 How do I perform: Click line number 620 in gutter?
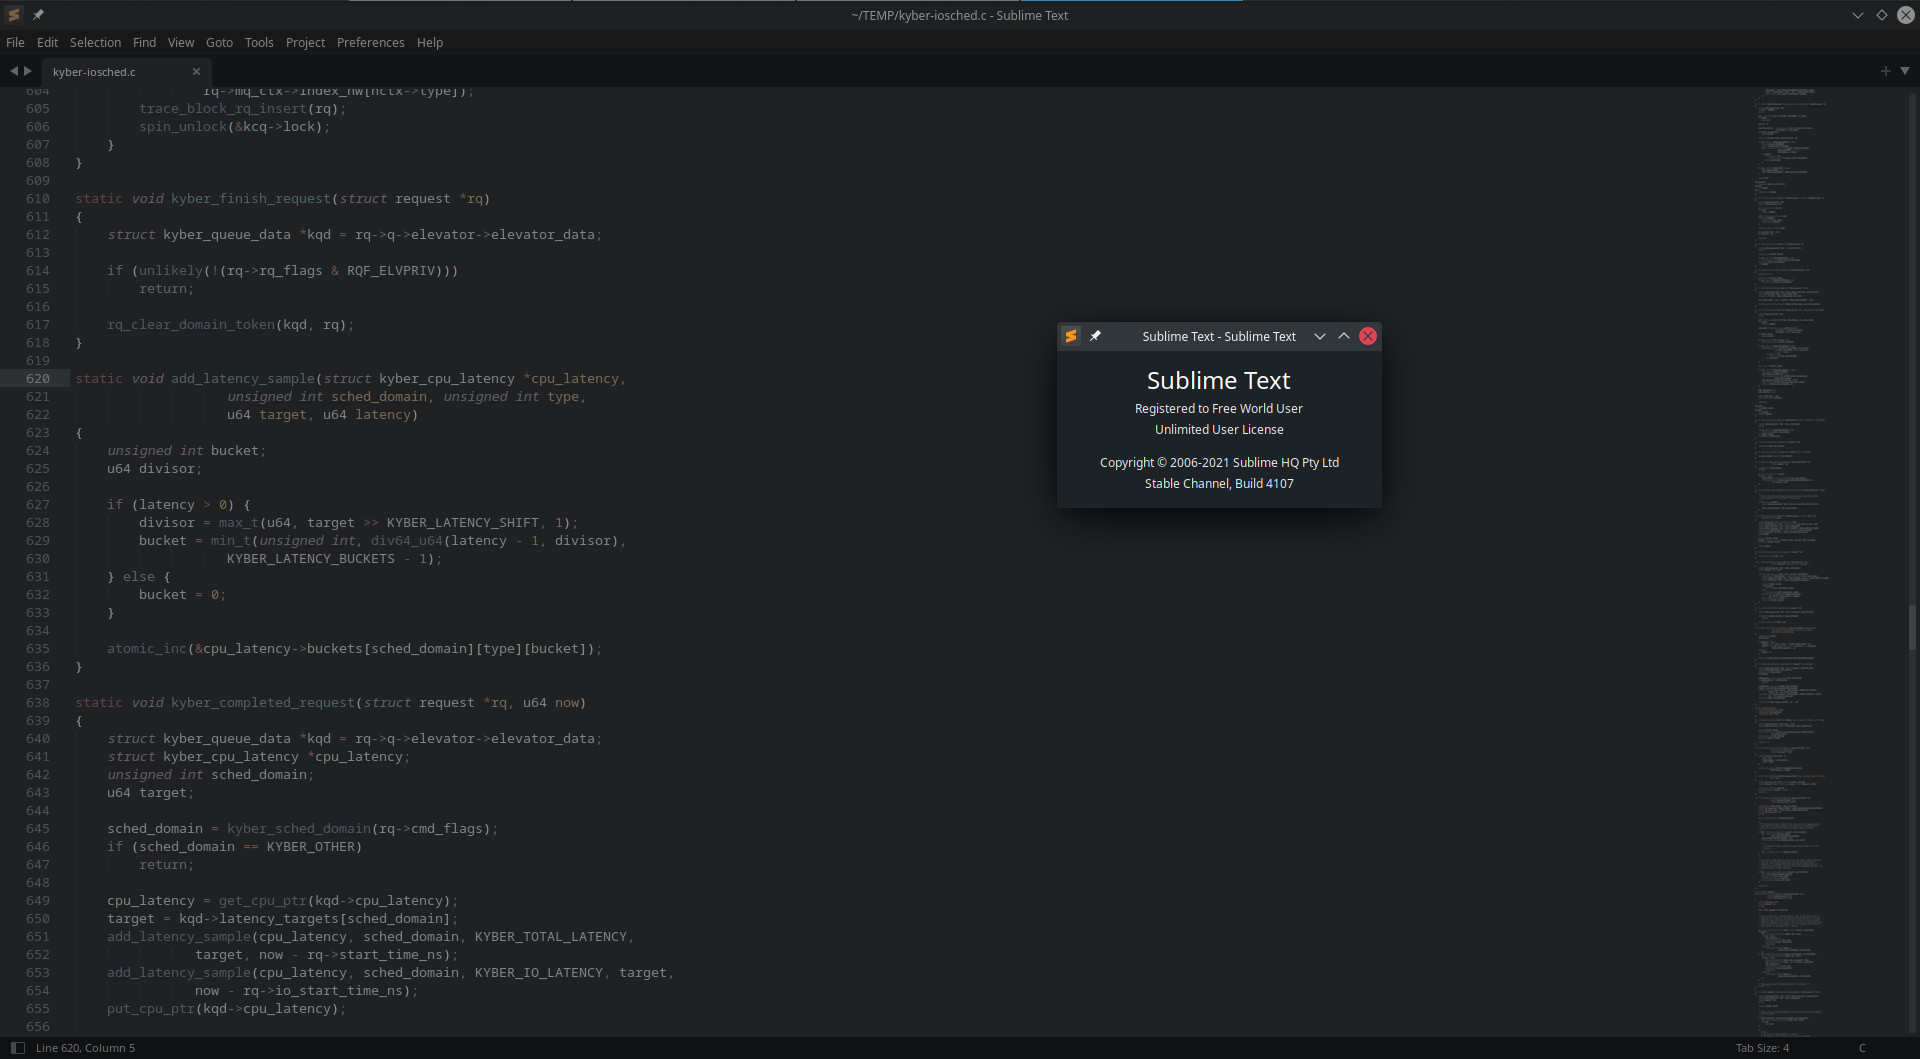pos(38,379)
